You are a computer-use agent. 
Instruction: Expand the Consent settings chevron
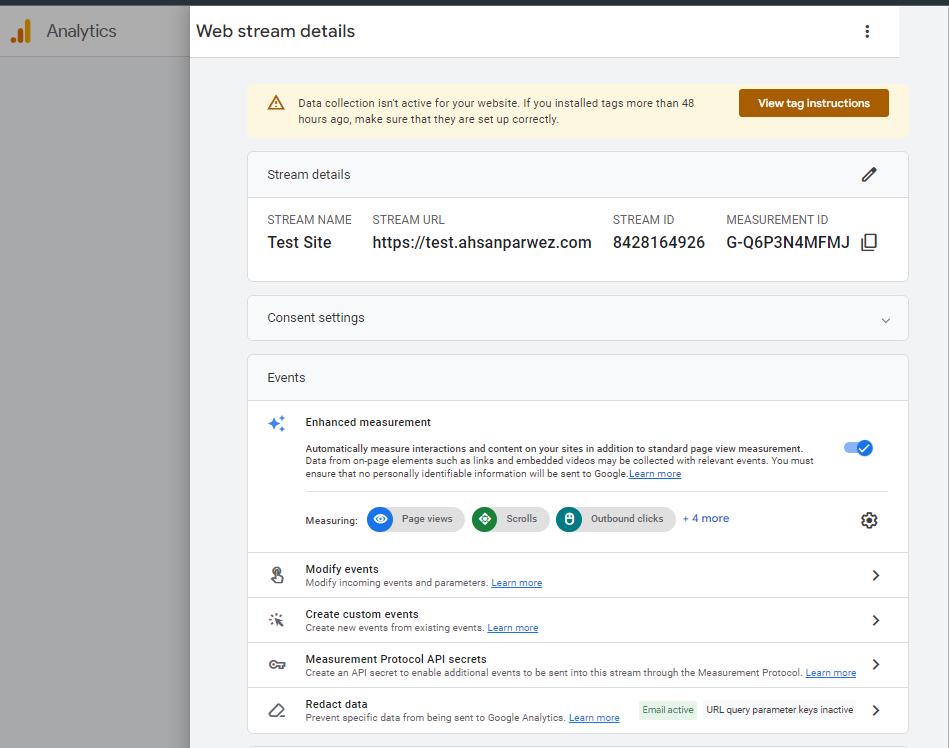[x=885, y=320]
